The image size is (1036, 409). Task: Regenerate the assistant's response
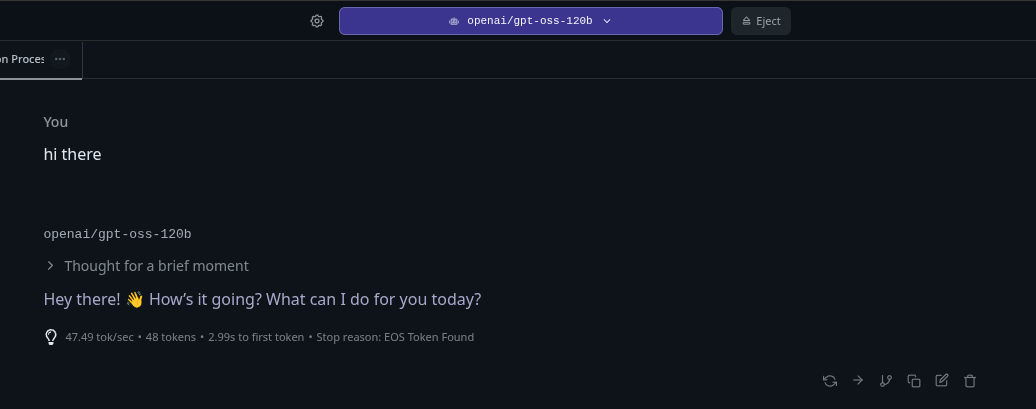coord(830,380)
